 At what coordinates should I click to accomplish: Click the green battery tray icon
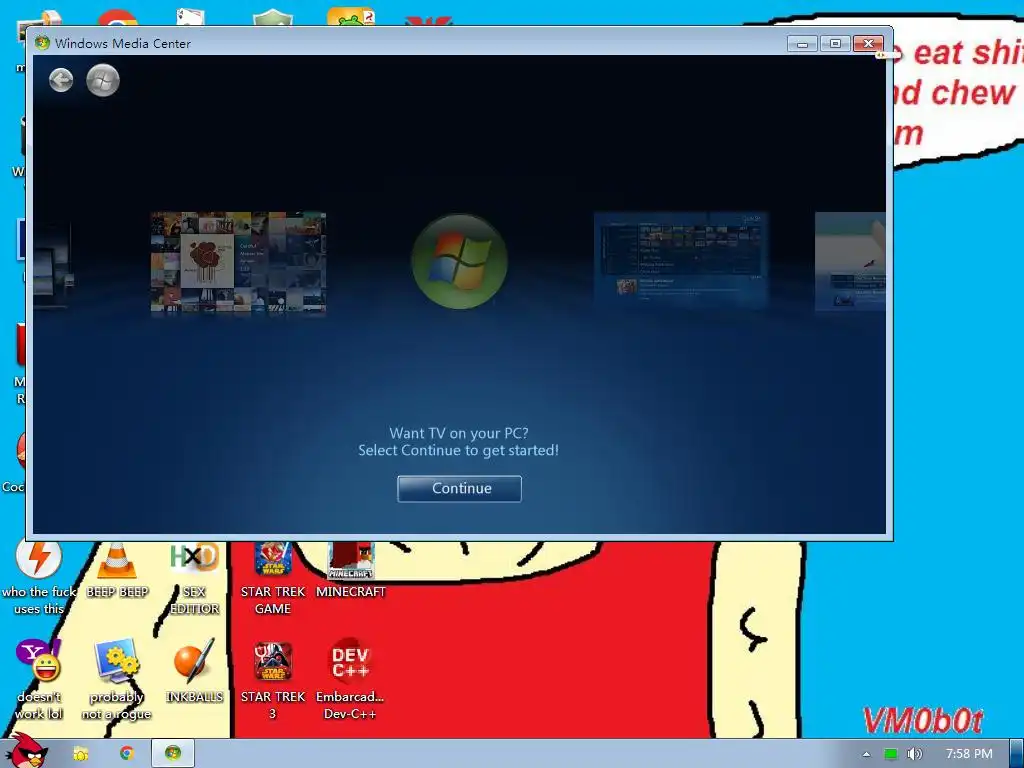point(890,754)
